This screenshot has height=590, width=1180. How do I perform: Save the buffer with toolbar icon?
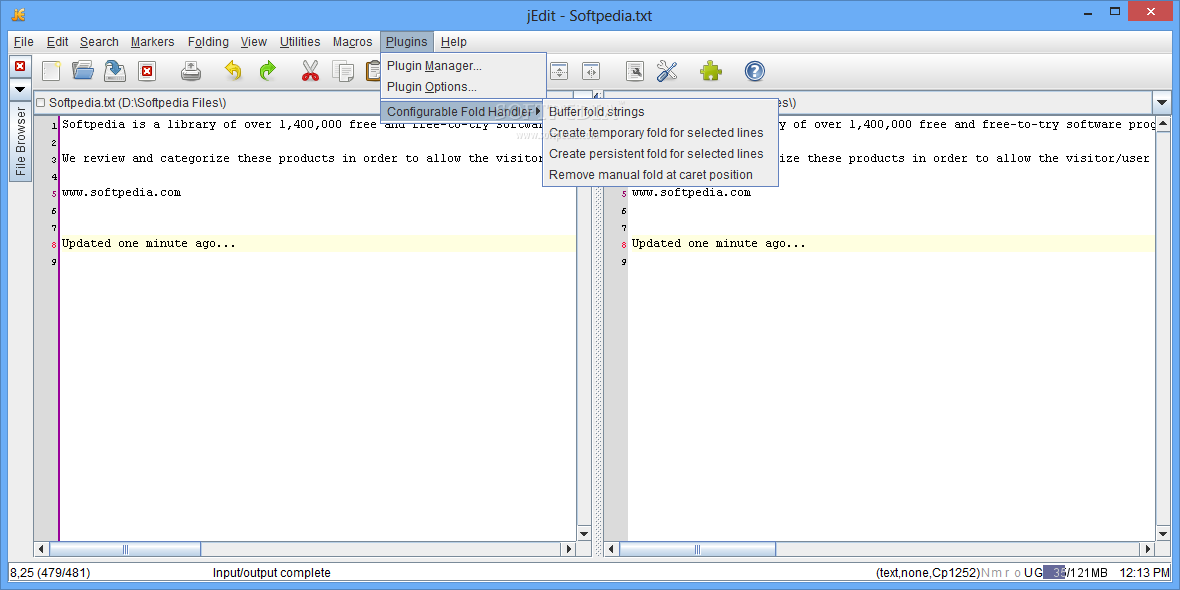pos(115,71)
